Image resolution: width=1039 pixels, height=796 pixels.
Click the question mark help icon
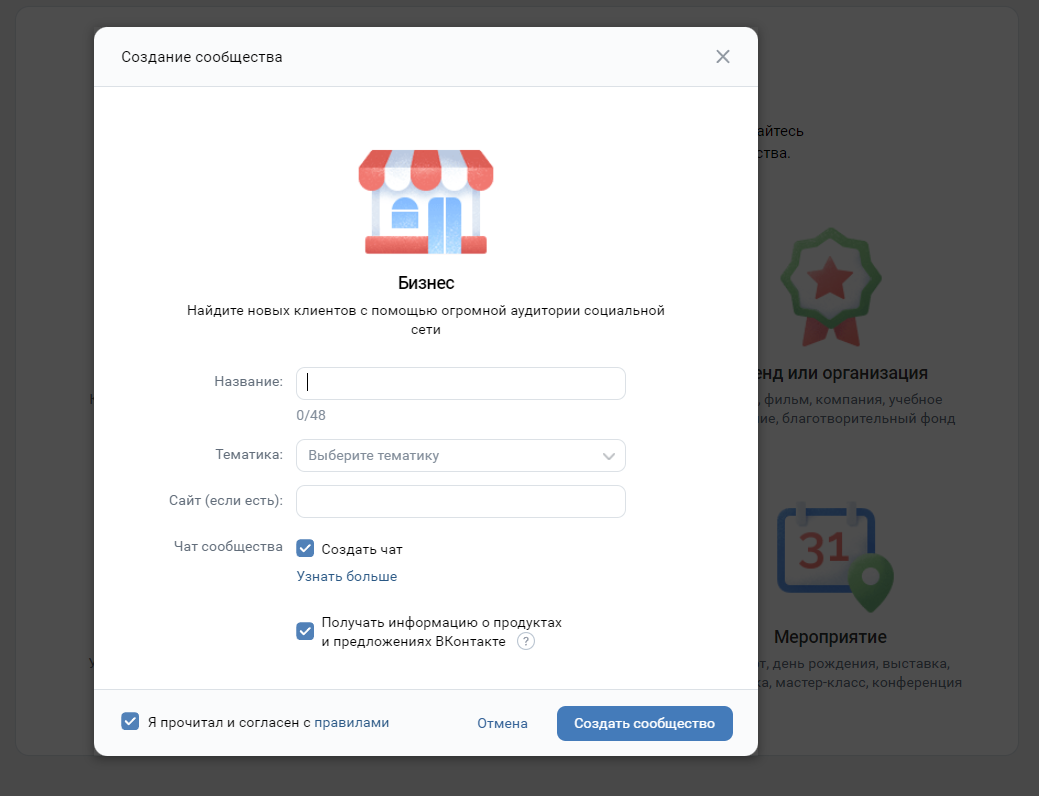[x=525, y=642]
